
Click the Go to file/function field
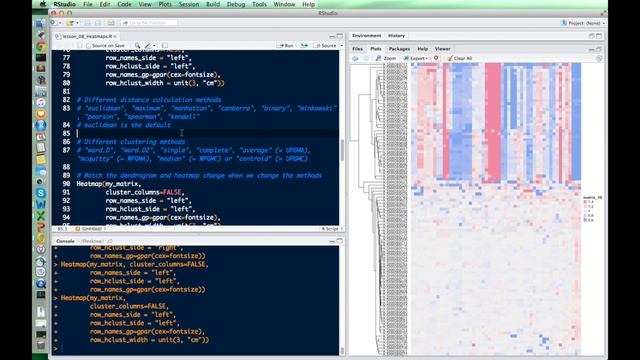(149, 23)
